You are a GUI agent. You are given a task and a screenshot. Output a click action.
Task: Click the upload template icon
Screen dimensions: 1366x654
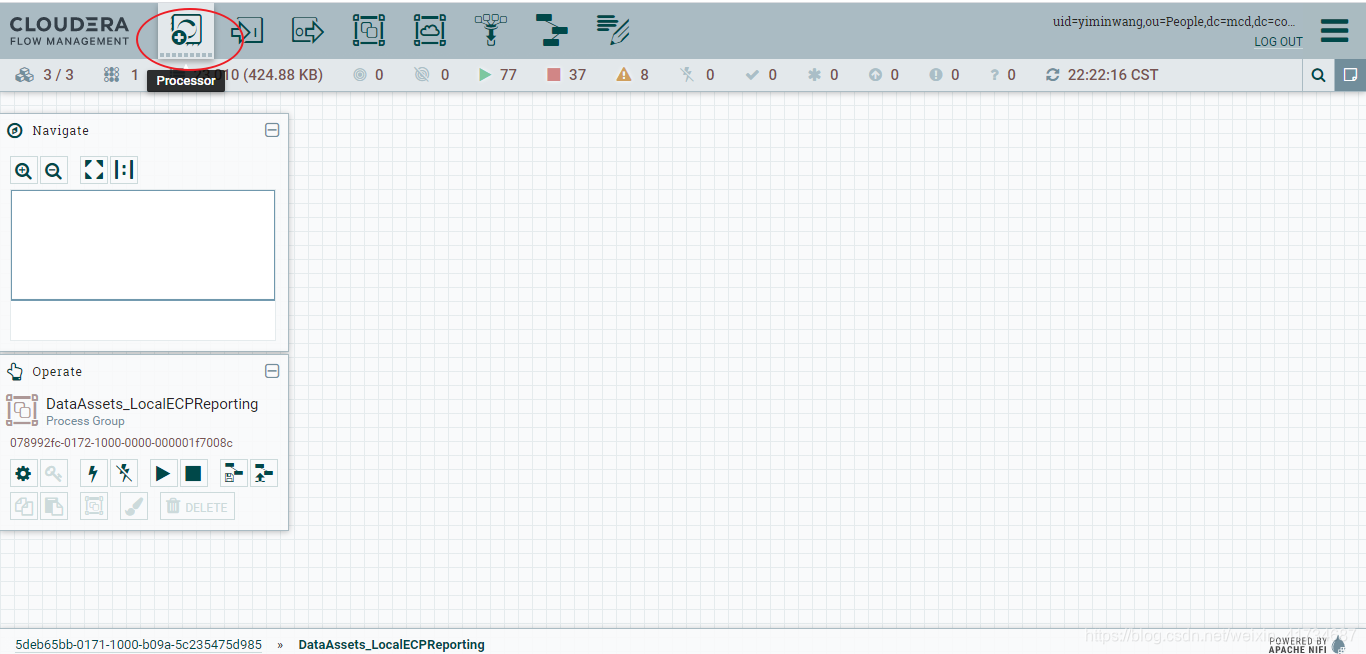264,473
